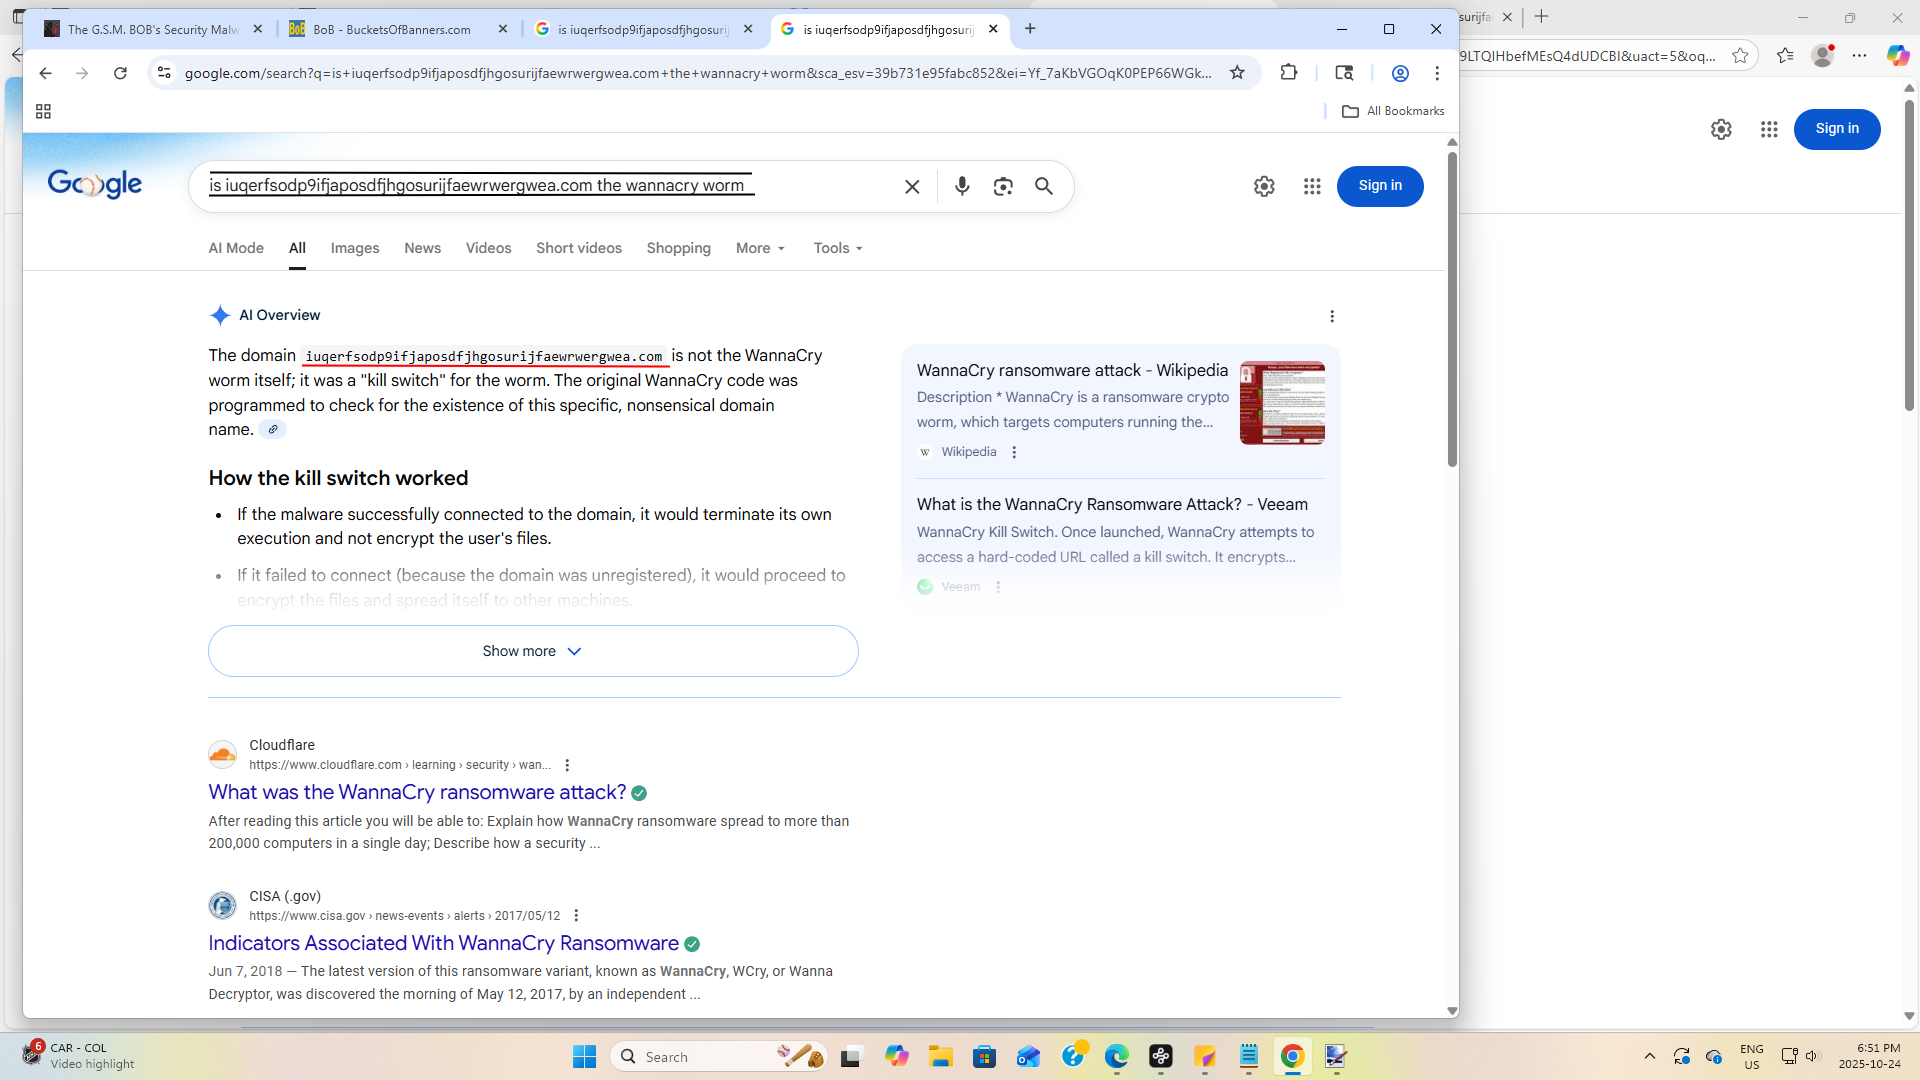The width and height of the screenshot is (1920, 1080).
Task: Clear the Google search query with X
Action: (912, 187)
